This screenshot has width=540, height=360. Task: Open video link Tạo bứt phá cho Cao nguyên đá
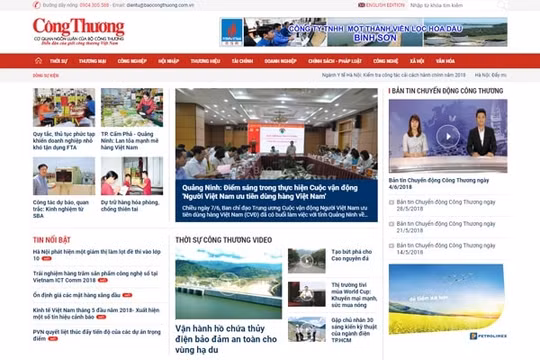(352, 255)
